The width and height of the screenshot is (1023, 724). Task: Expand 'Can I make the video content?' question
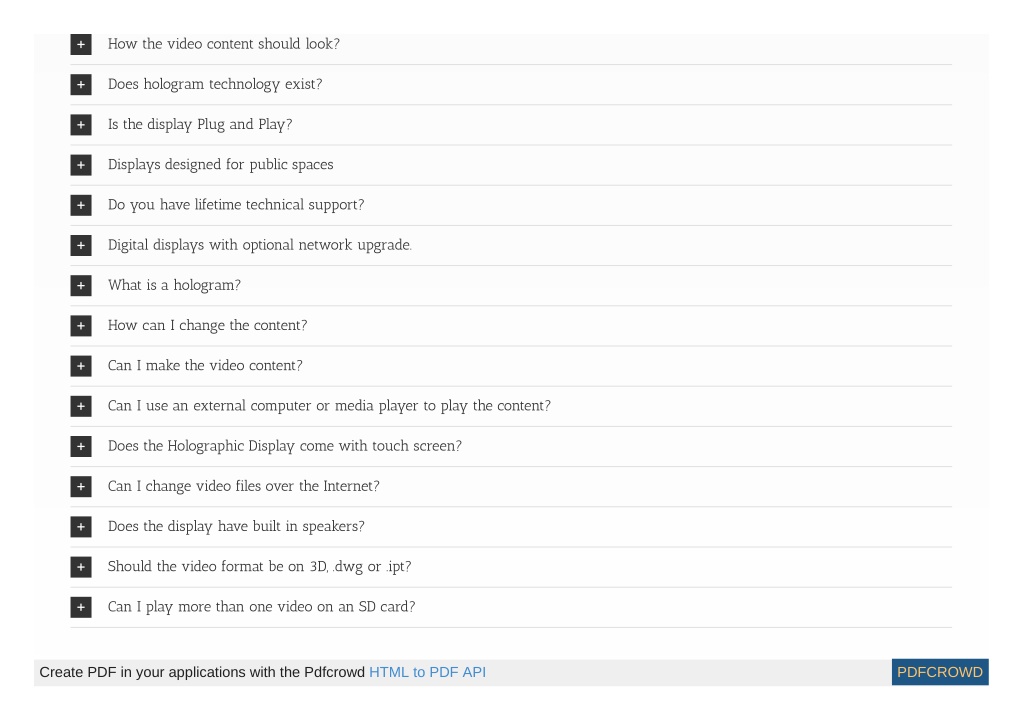click(x=205, y=365)
